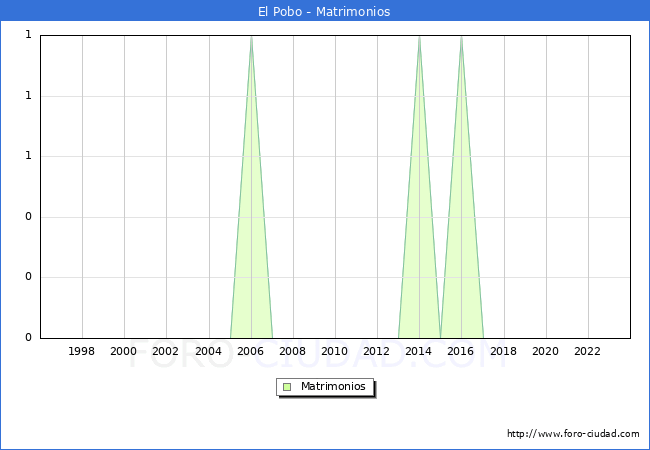This screenshot has height=450, width=650.
Task: Select the 2000 x-axis label
Action: [x=124, y=351]
